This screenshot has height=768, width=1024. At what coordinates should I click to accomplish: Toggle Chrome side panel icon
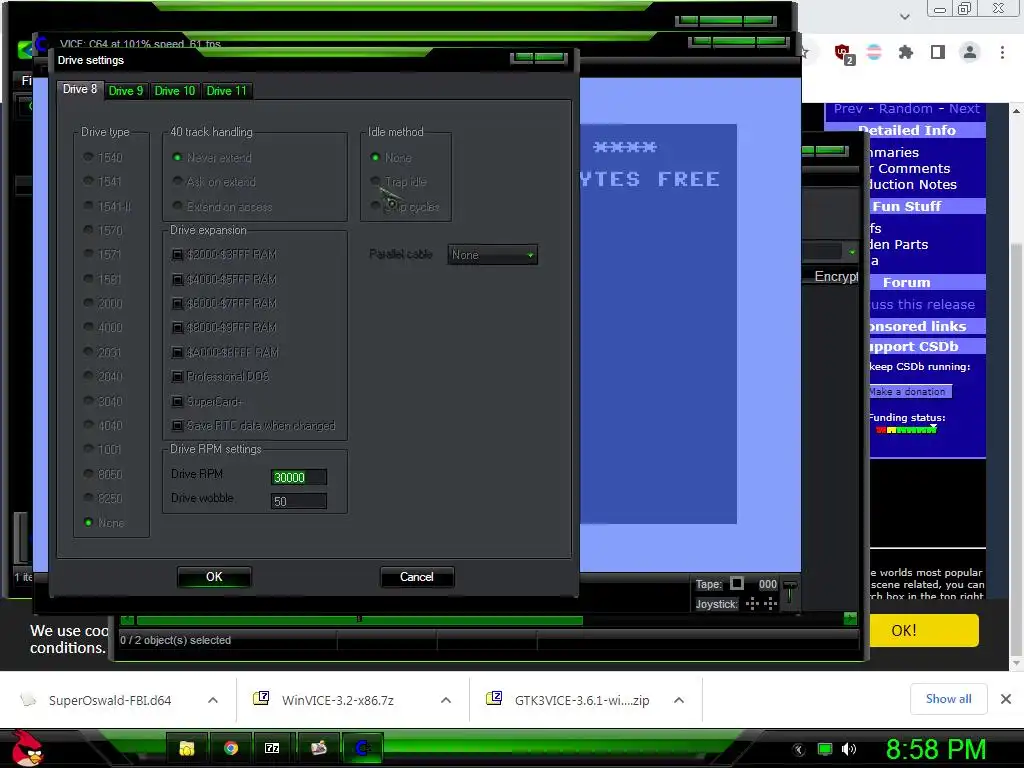(x=938, y=52)
